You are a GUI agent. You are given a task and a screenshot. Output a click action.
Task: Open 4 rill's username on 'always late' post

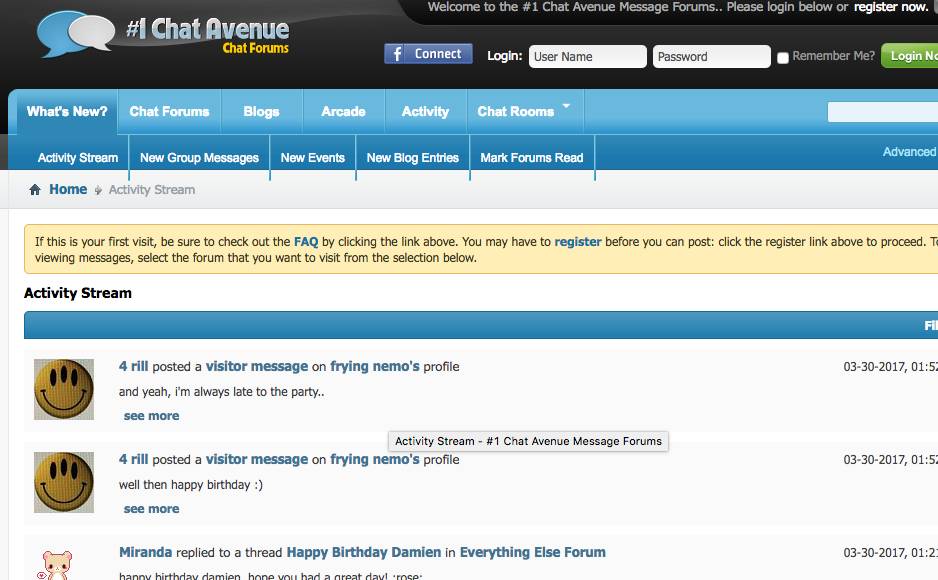133,367
